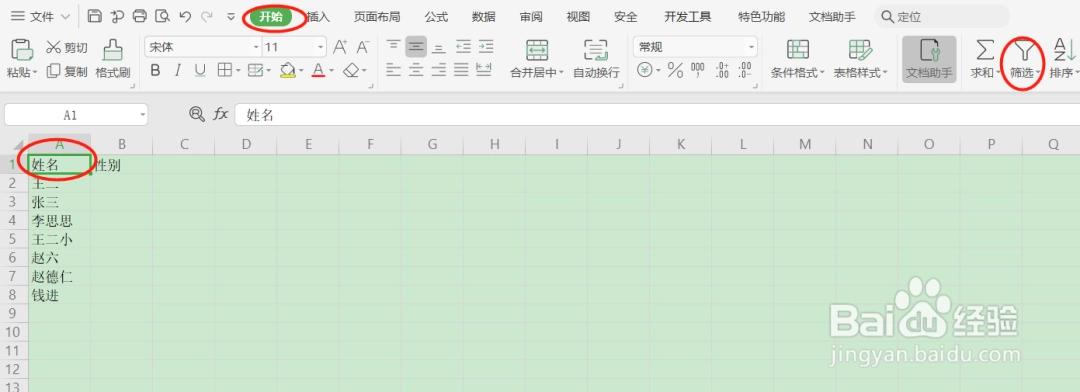
Task: Toggle Bold formatting
Action: pyautogui.click(x=155, y=70)
